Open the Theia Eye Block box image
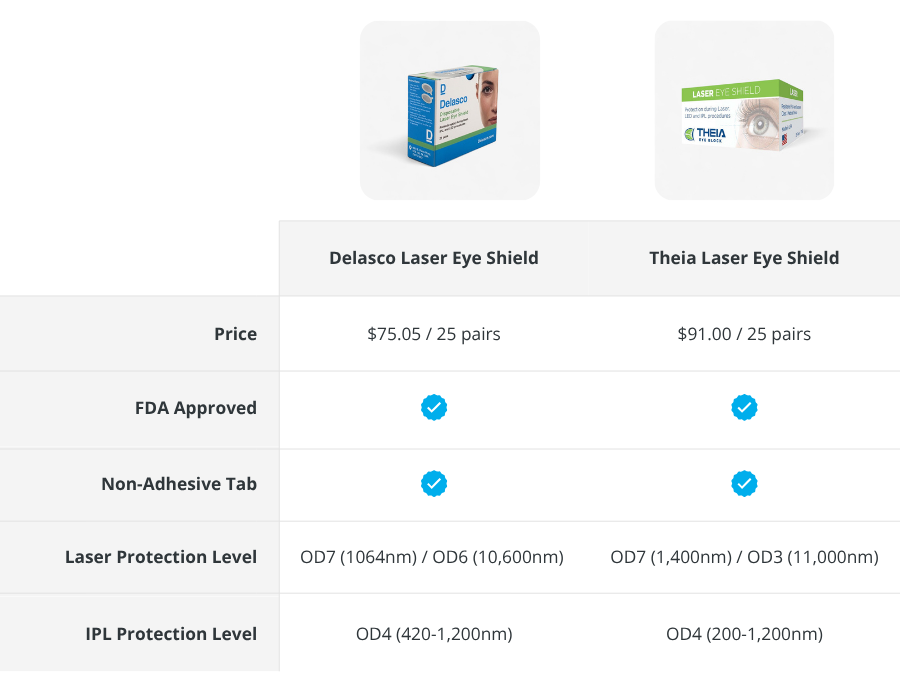The height and width of the screenshot is (675, 900). 744,112
